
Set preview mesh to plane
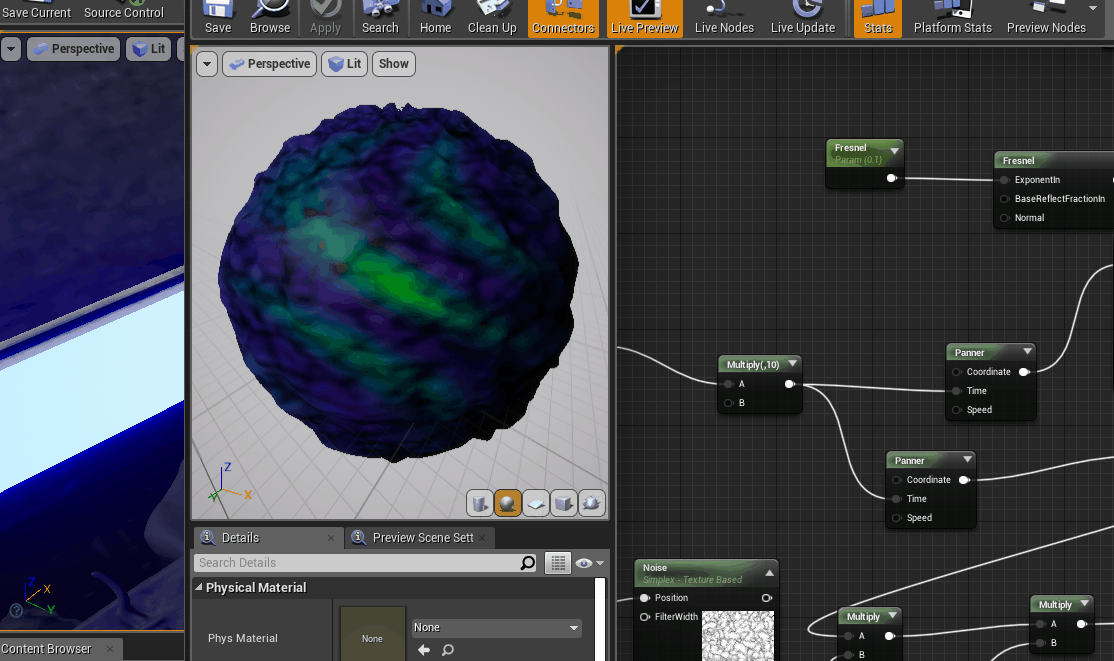coord(536,503)
